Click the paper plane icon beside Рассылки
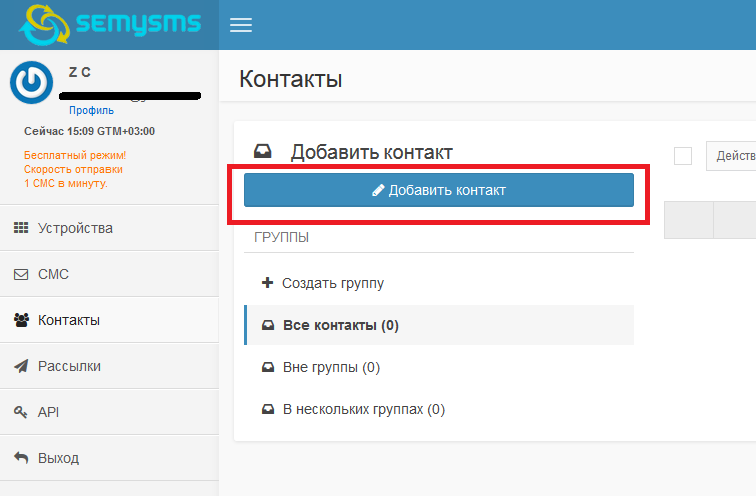 point(20,366)
